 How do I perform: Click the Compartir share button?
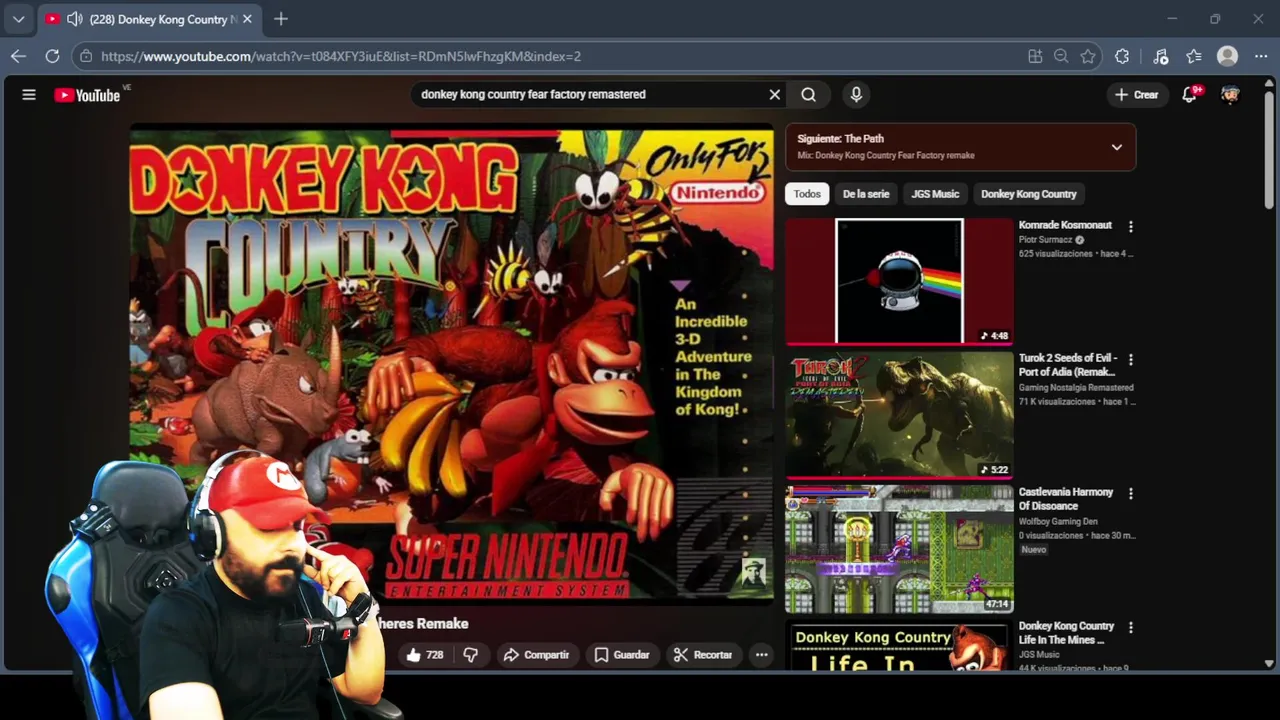pyautogui.click(x=536, y=655)
